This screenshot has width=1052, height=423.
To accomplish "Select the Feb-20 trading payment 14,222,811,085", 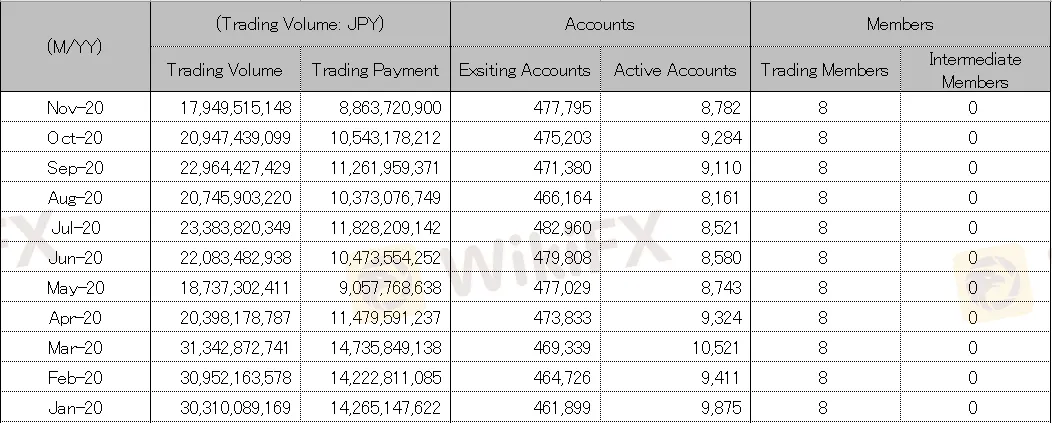I will 386,378.
